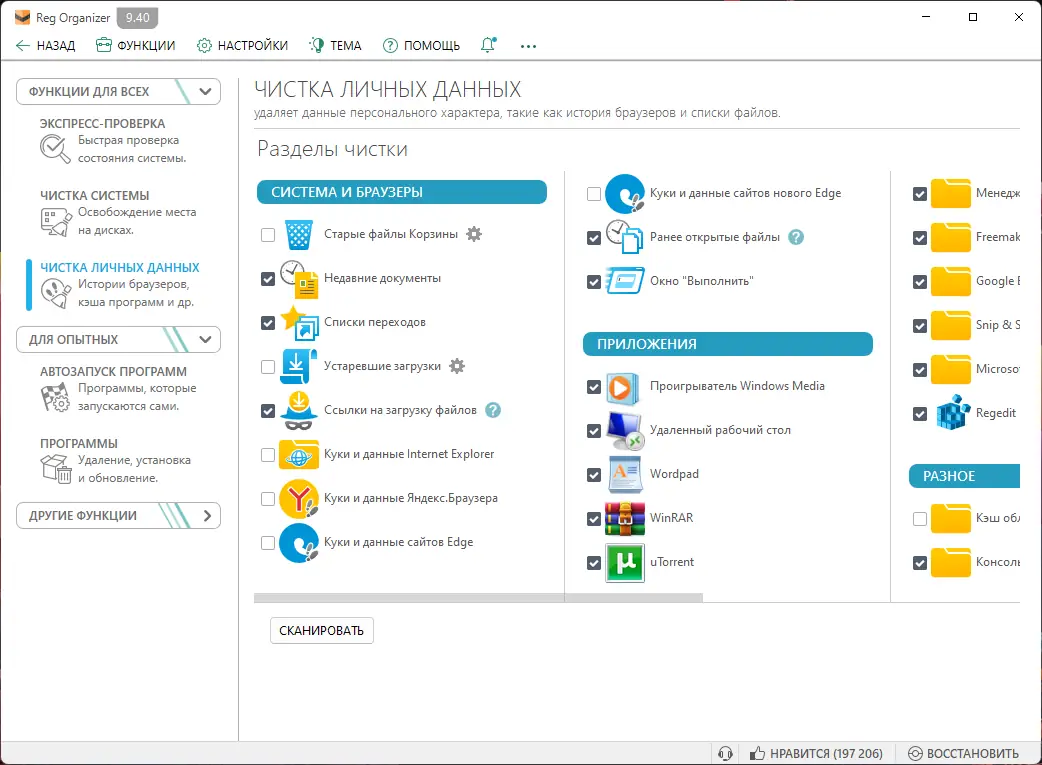1042x765 pixels.
Task: Open the НАСТРОЙКИ menu
Action: (243, 45)
